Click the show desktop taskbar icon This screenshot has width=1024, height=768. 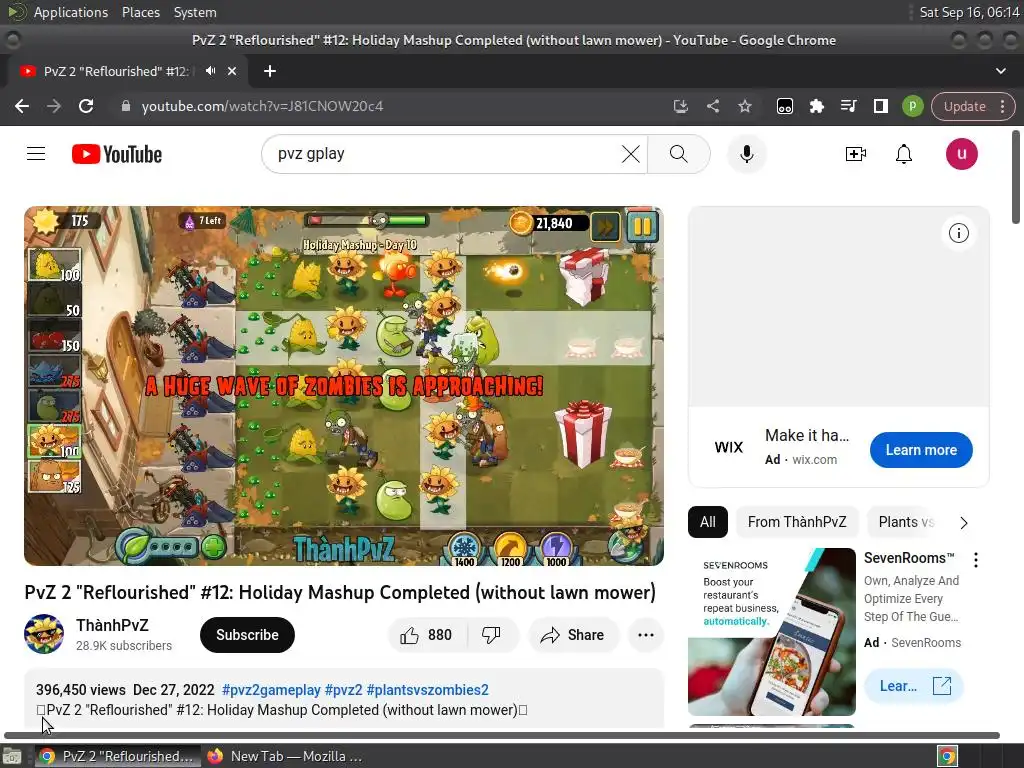(x=12, y=756)
